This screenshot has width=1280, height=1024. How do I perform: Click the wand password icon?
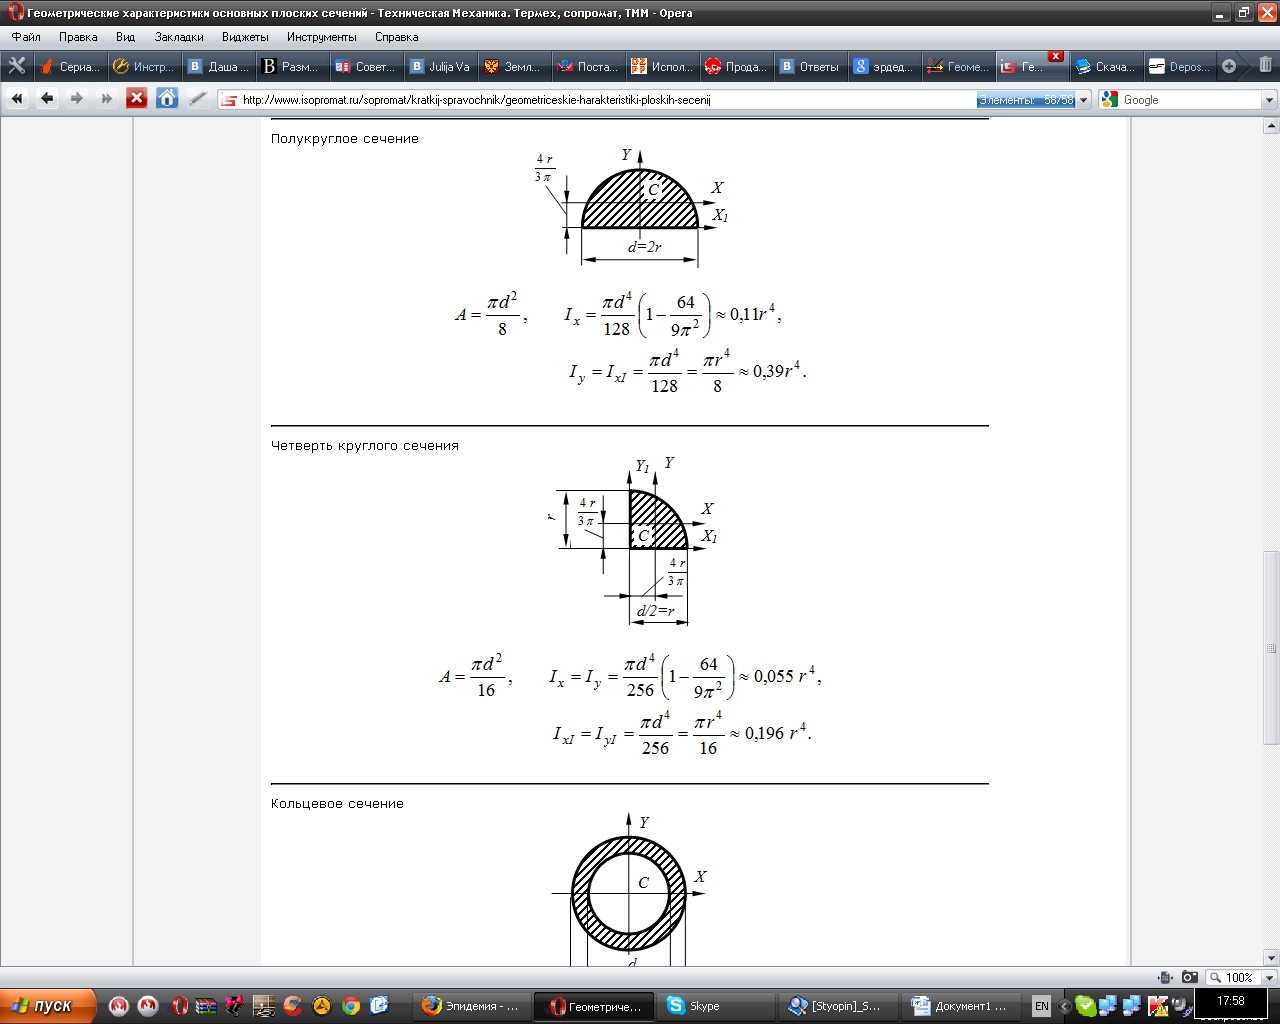tap(198, 98)
